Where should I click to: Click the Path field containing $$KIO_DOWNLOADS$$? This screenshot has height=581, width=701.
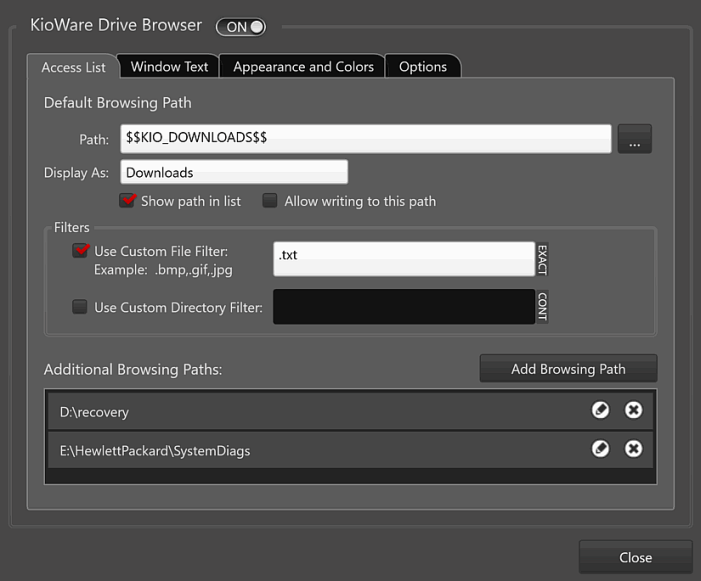click(x=366, y=139)
